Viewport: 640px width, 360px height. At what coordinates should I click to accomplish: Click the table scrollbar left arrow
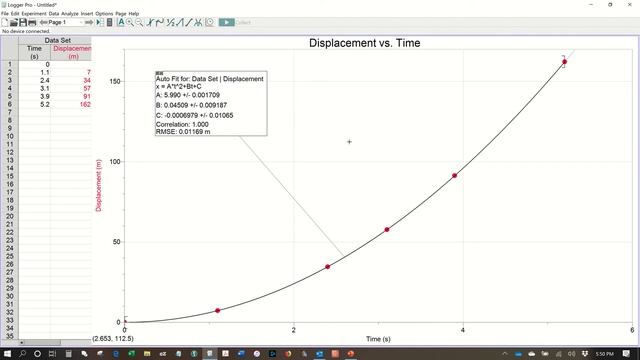(22, 342)
